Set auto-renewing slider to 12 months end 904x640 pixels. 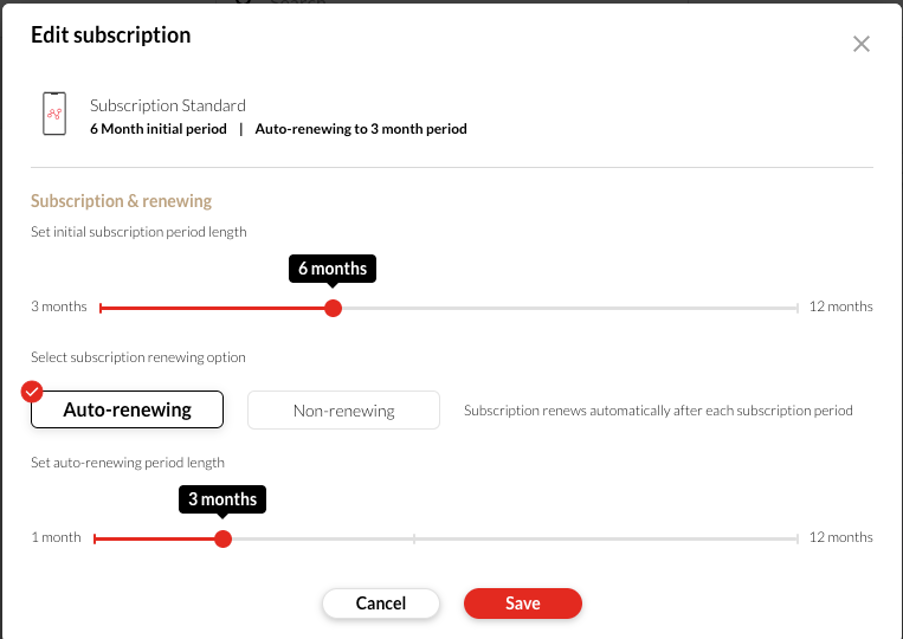[797, 539]
